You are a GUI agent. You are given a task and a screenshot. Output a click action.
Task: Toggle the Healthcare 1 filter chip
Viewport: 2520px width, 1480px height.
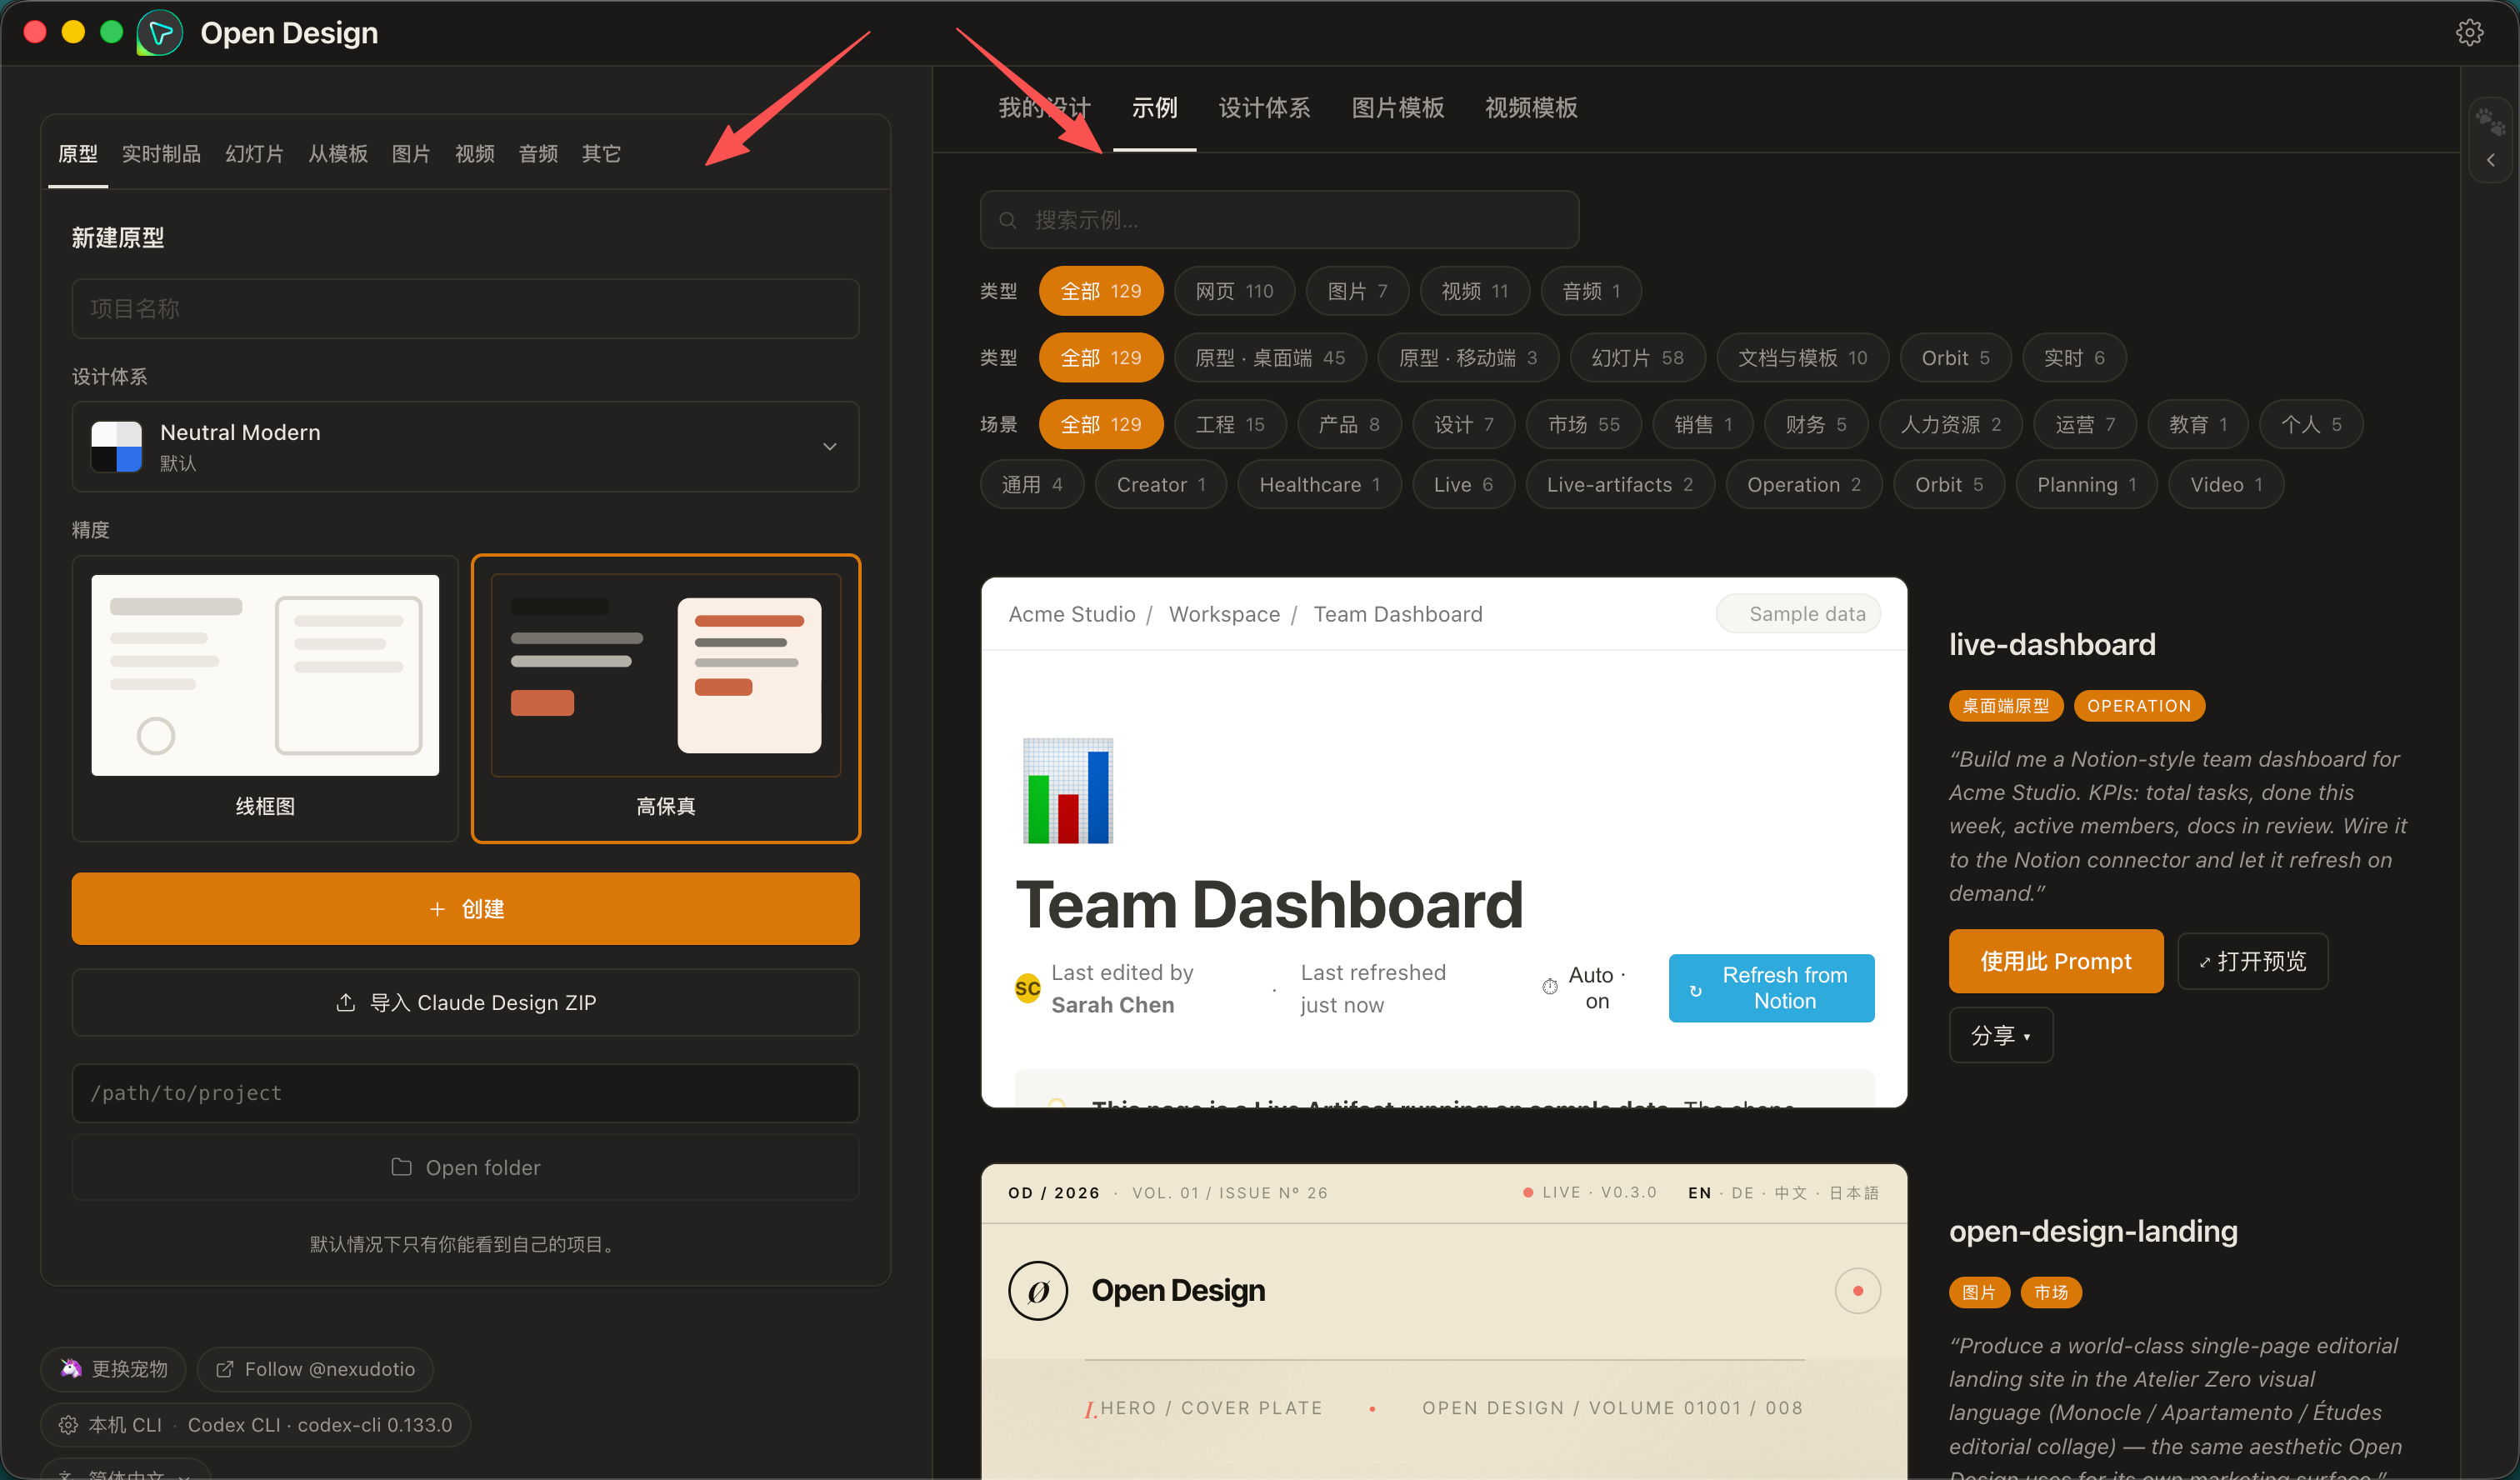click(1319, 484)
